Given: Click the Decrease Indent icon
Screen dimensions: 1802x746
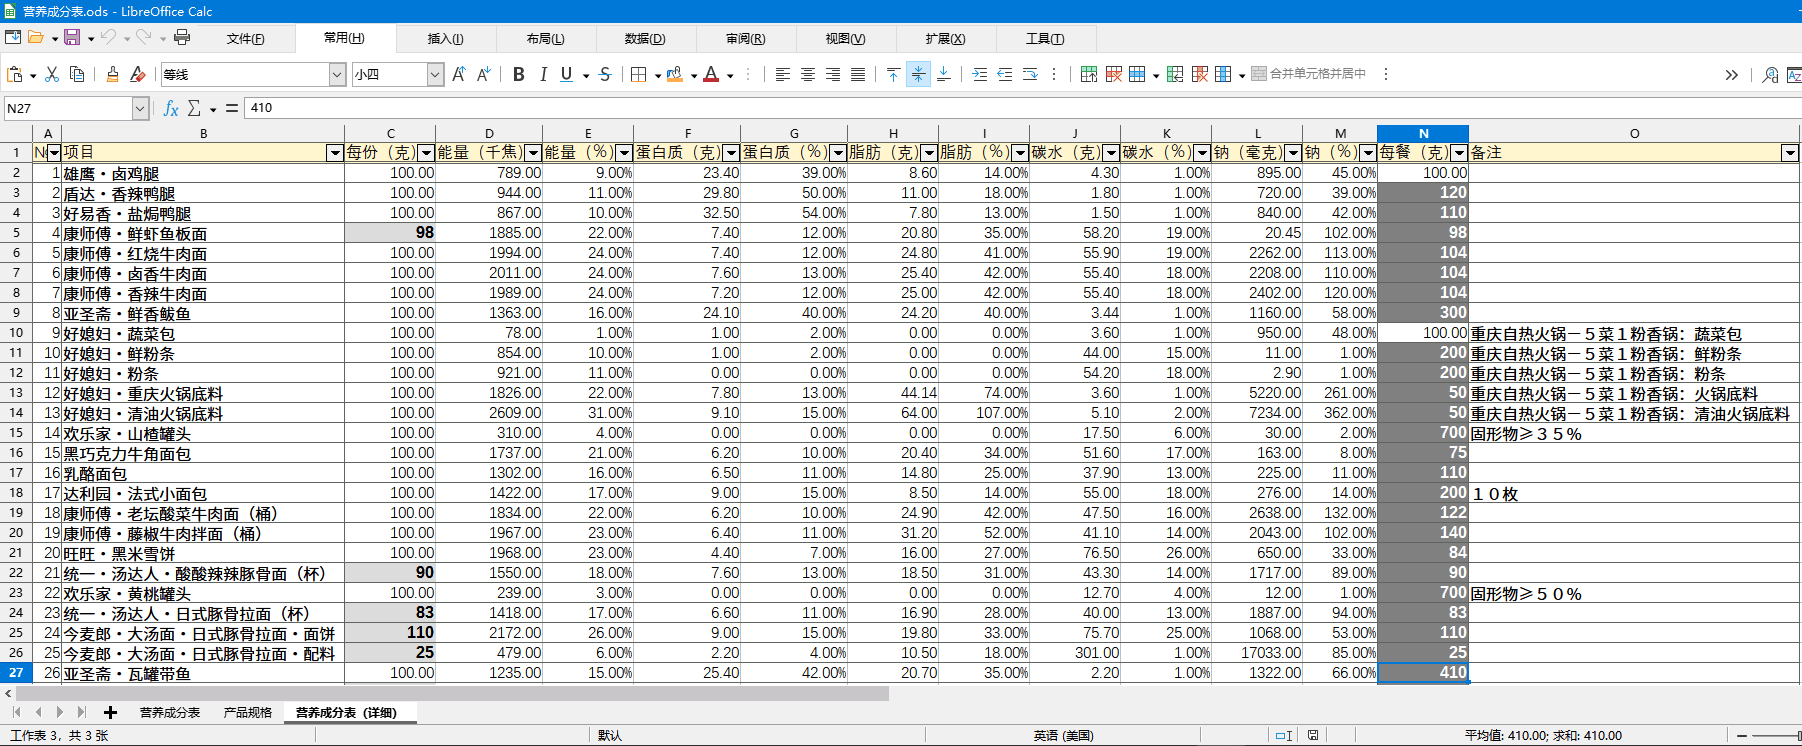Looking at the screenshot, I should pos(1005,74).
